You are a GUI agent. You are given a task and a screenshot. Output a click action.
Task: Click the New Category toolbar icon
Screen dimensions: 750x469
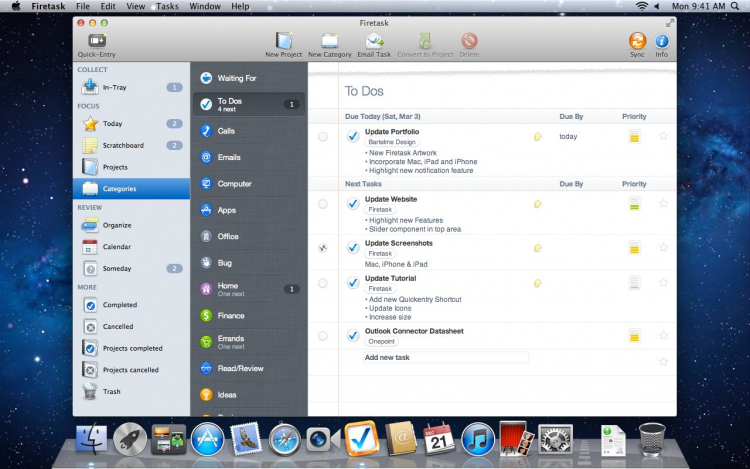(x=330, y=41)
